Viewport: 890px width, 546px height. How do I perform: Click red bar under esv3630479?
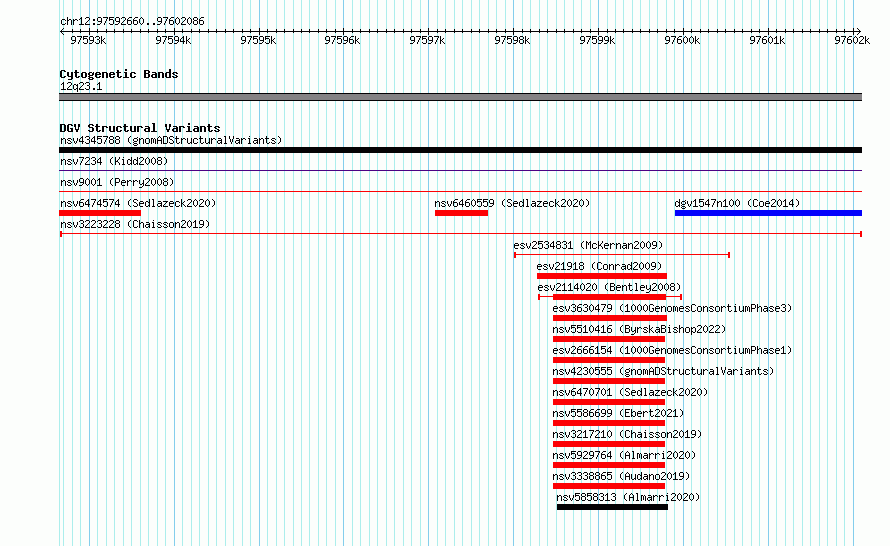tap(610, 318)
